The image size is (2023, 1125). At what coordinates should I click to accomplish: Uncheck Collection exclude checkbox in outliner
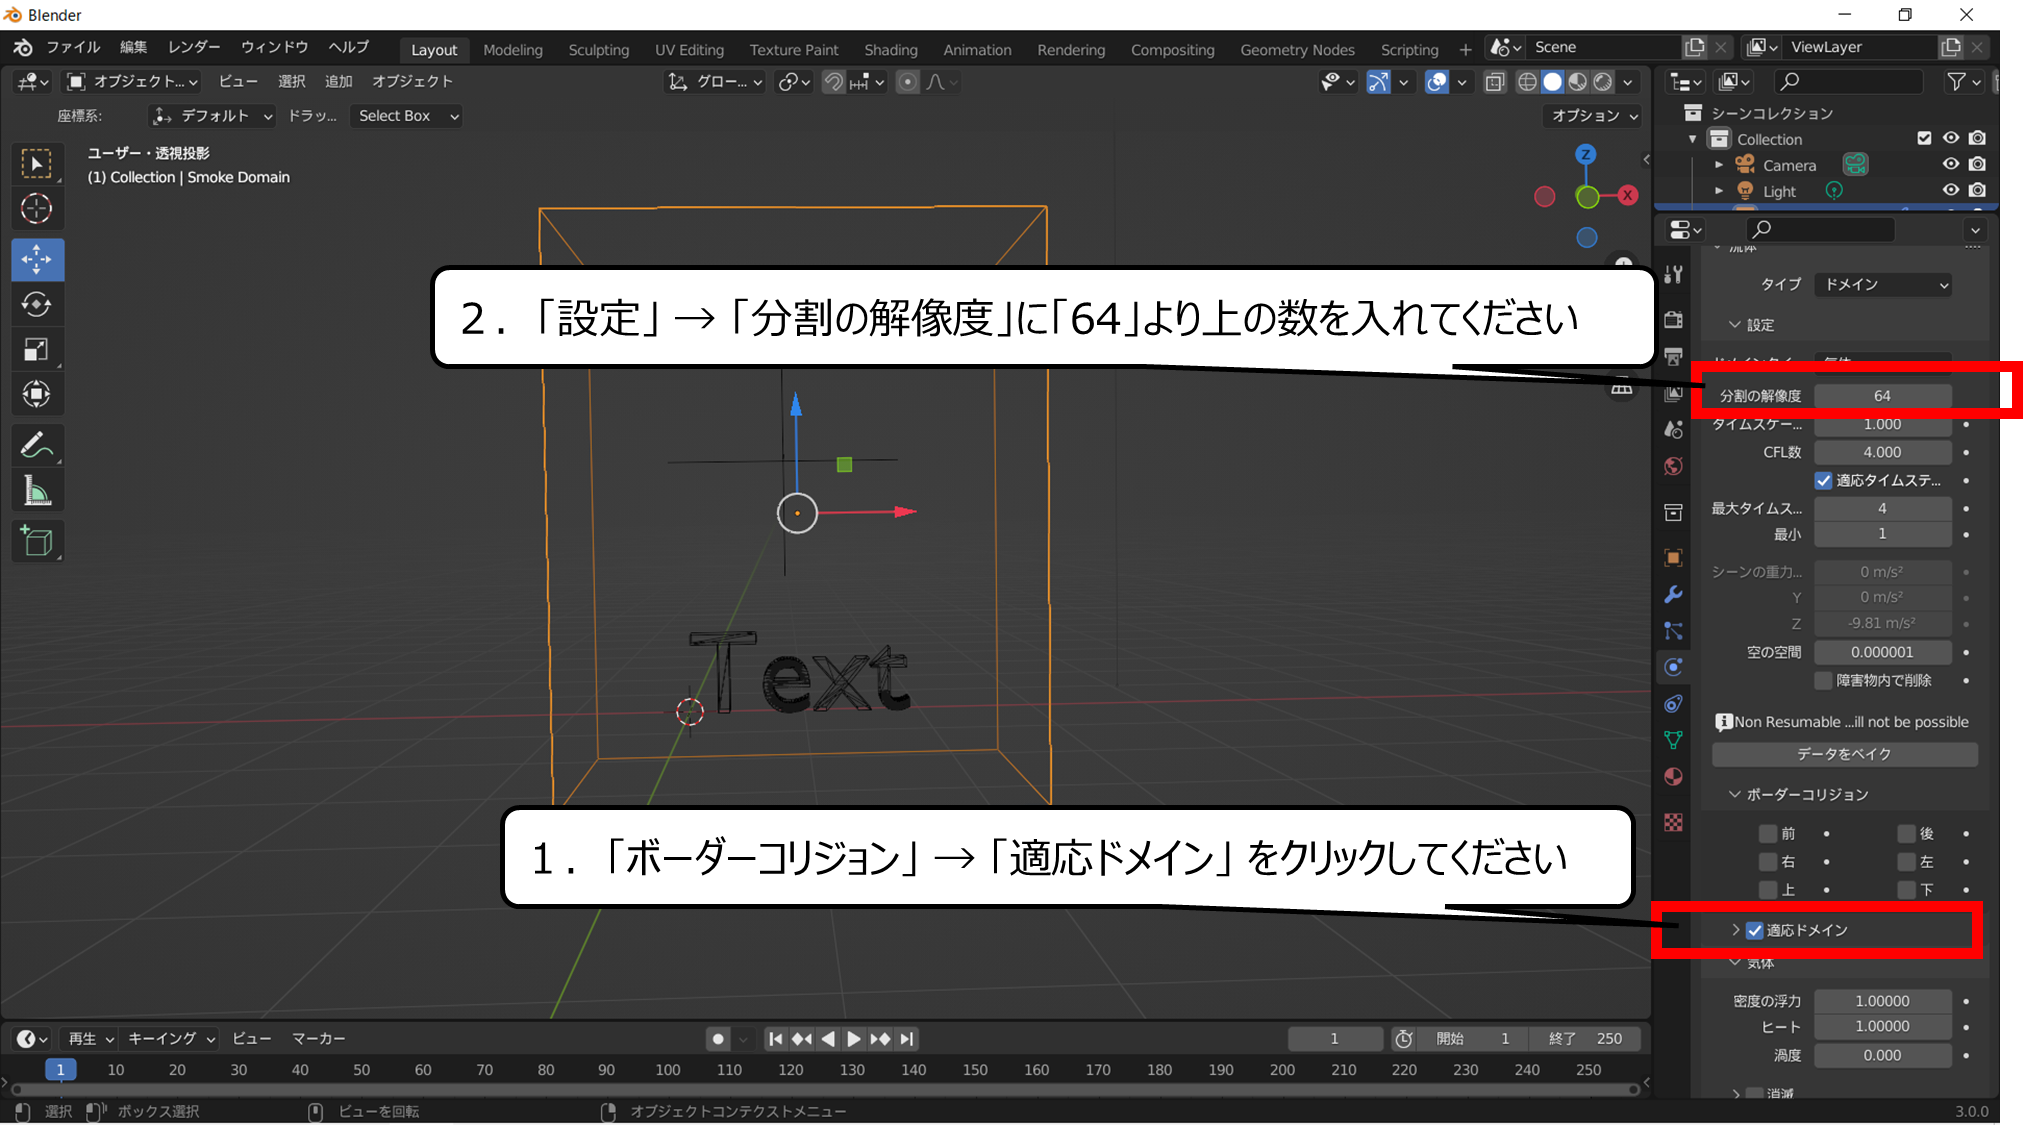pyautogui.click(x=1924, y=138)
